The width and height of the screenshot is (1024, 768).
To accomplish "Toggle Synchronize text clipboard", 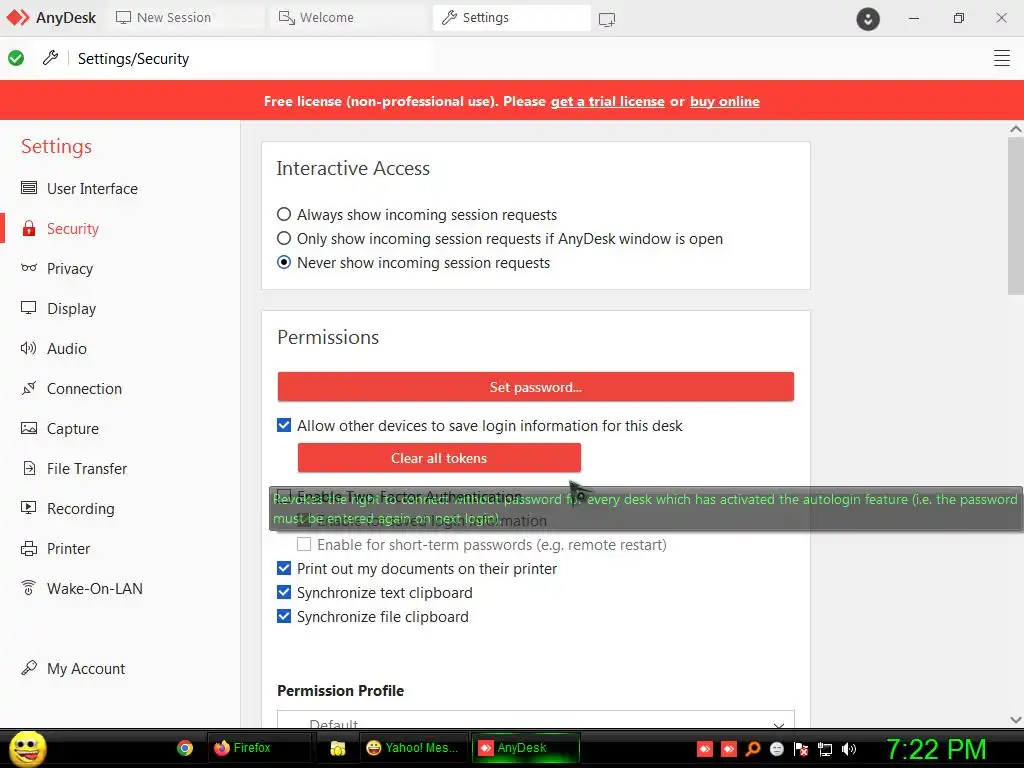I will point(283,592).
